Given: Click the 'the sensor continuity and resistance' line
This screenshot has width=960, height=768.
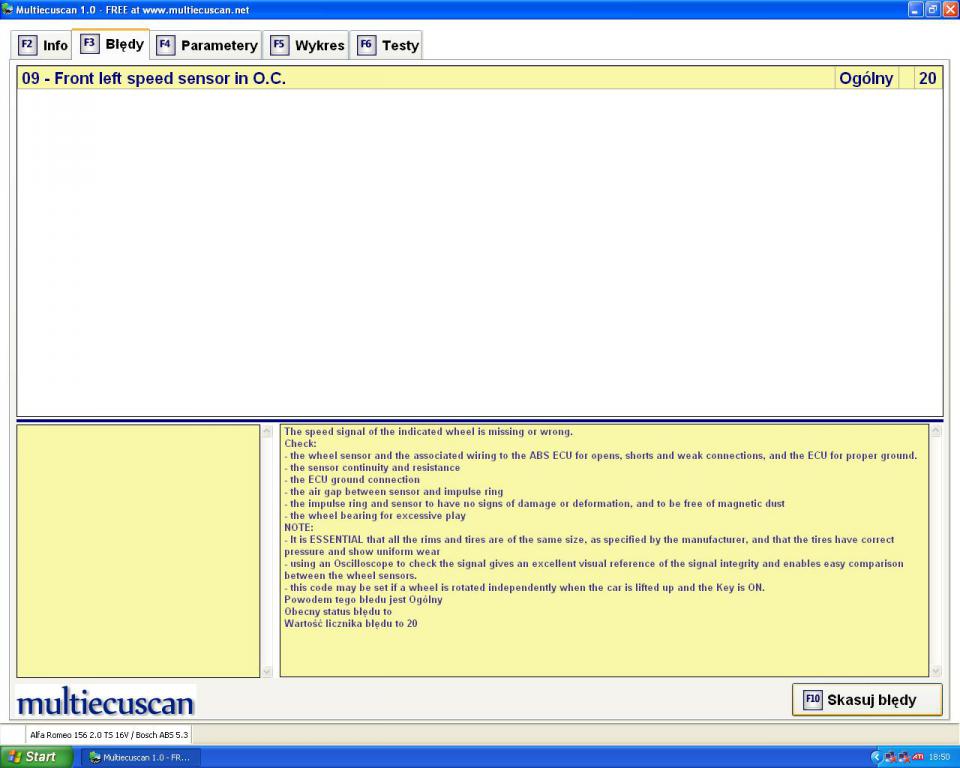Looking at the screenshot, I should (372, 468).
